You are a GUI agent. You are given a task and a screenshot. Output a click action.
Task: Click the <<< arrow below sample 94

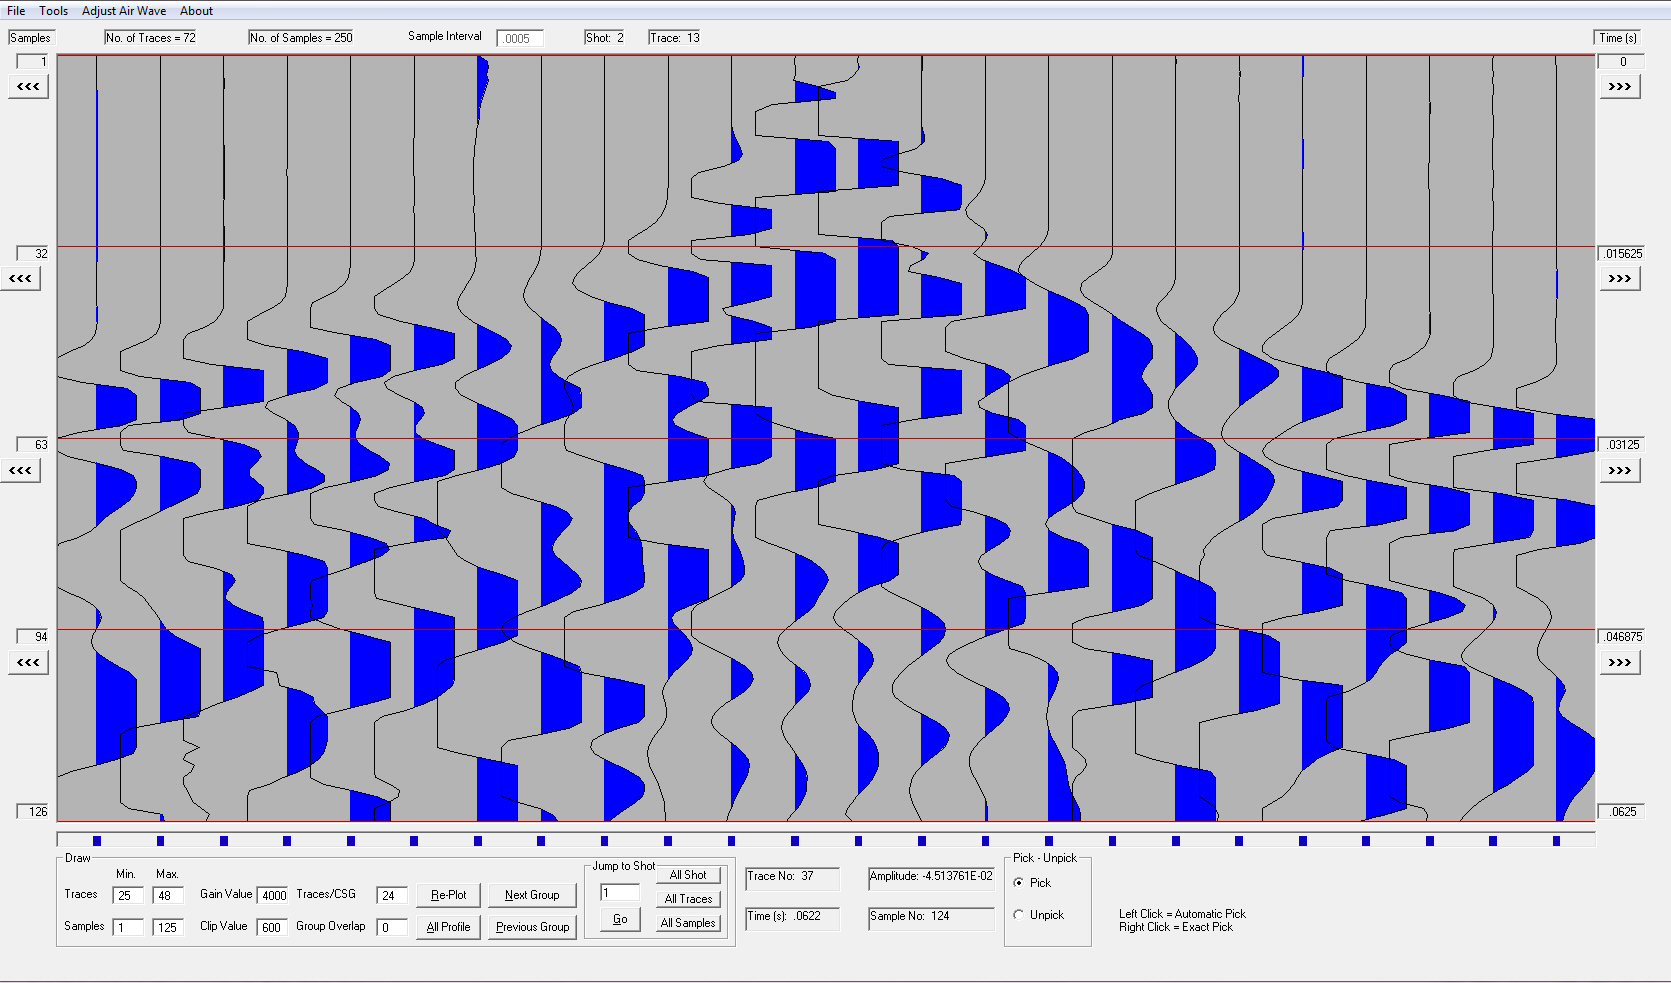coord(28,663)
